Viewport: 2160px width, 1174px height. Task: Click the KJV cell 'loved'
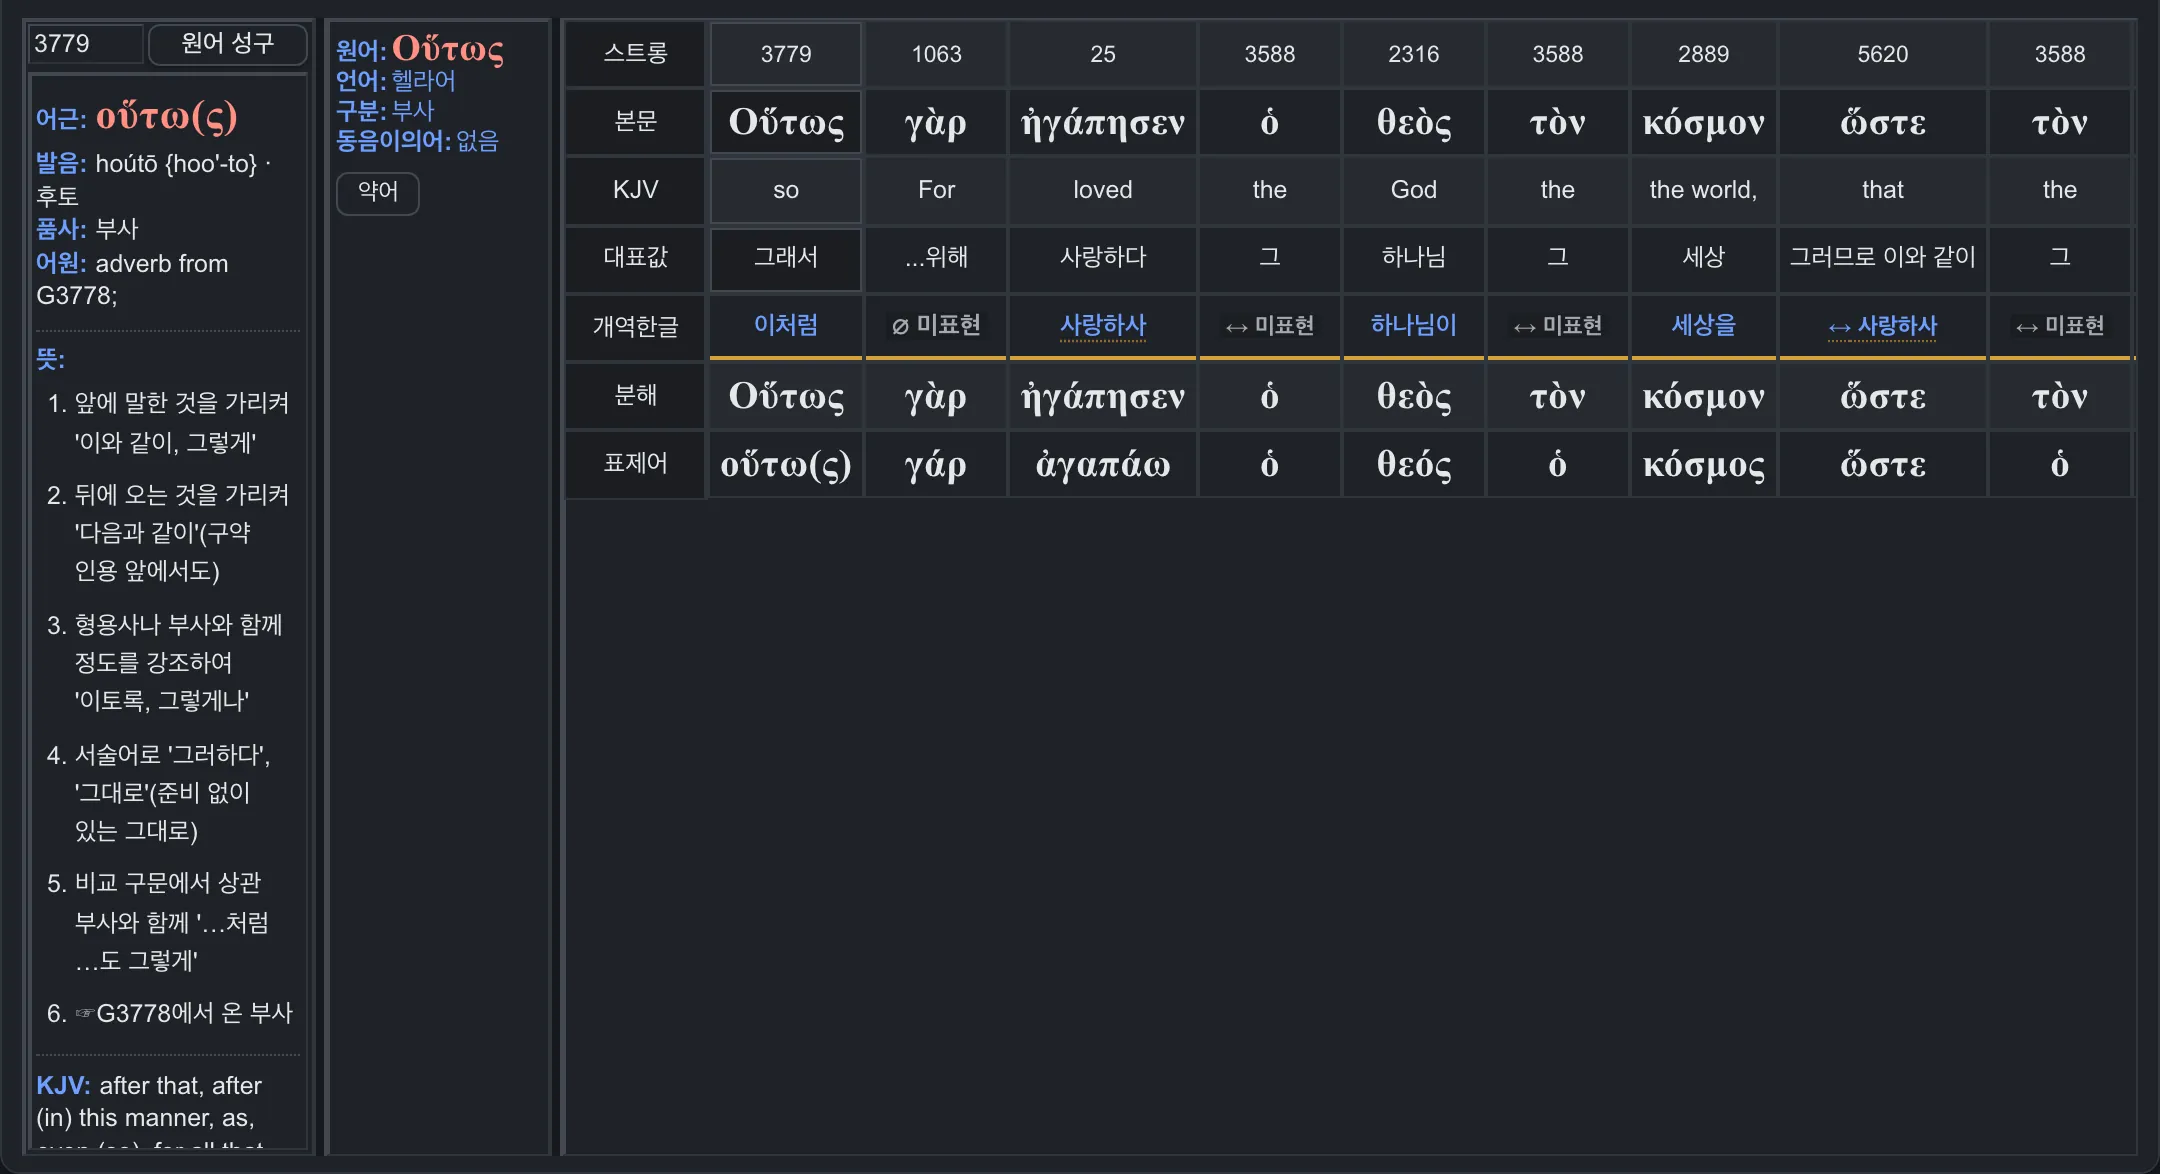pyautogui.click(x=1102, y=190)
